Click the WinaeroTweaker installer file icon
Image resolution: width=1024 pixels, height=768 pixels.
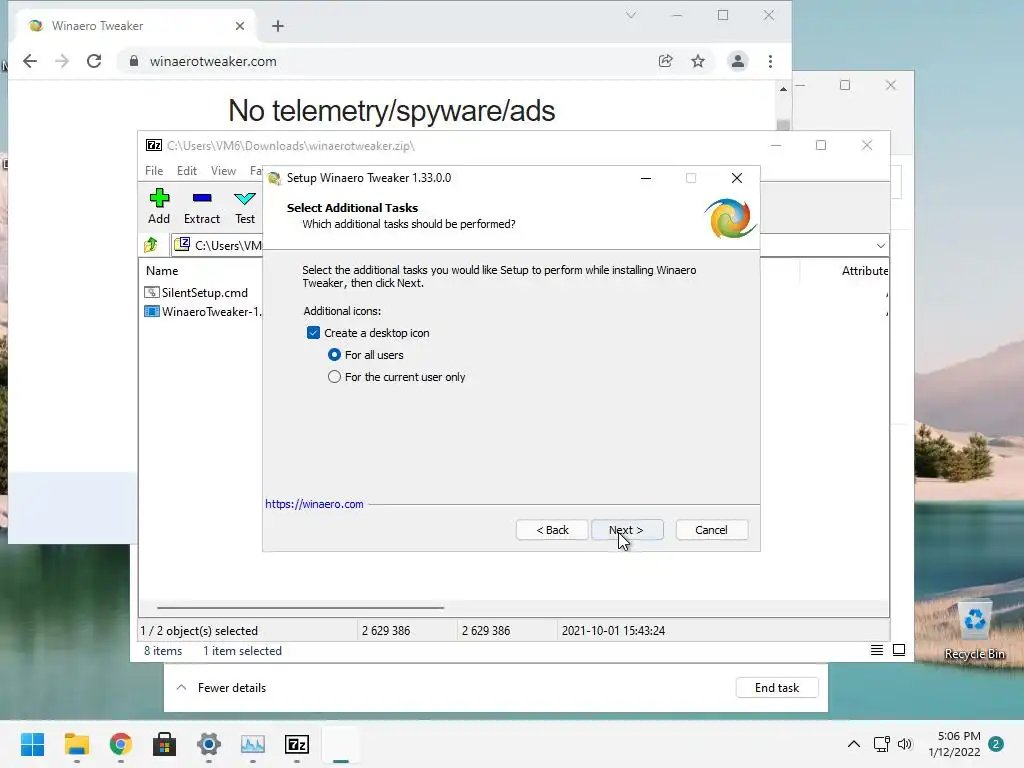[152, 312]
